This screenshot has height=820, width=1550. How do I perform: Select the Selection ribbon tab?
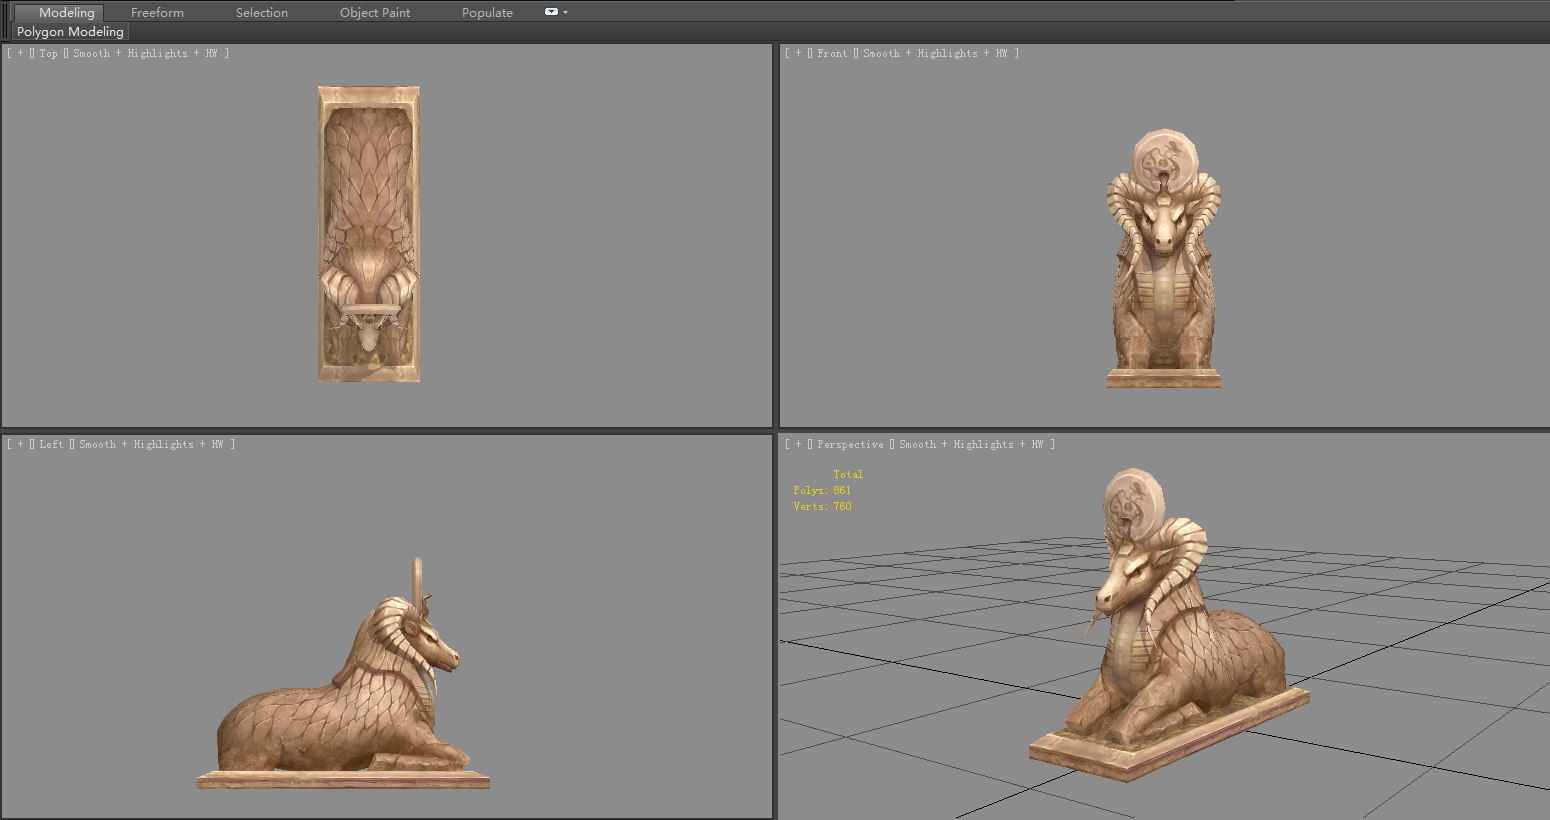tap(262, 13)
